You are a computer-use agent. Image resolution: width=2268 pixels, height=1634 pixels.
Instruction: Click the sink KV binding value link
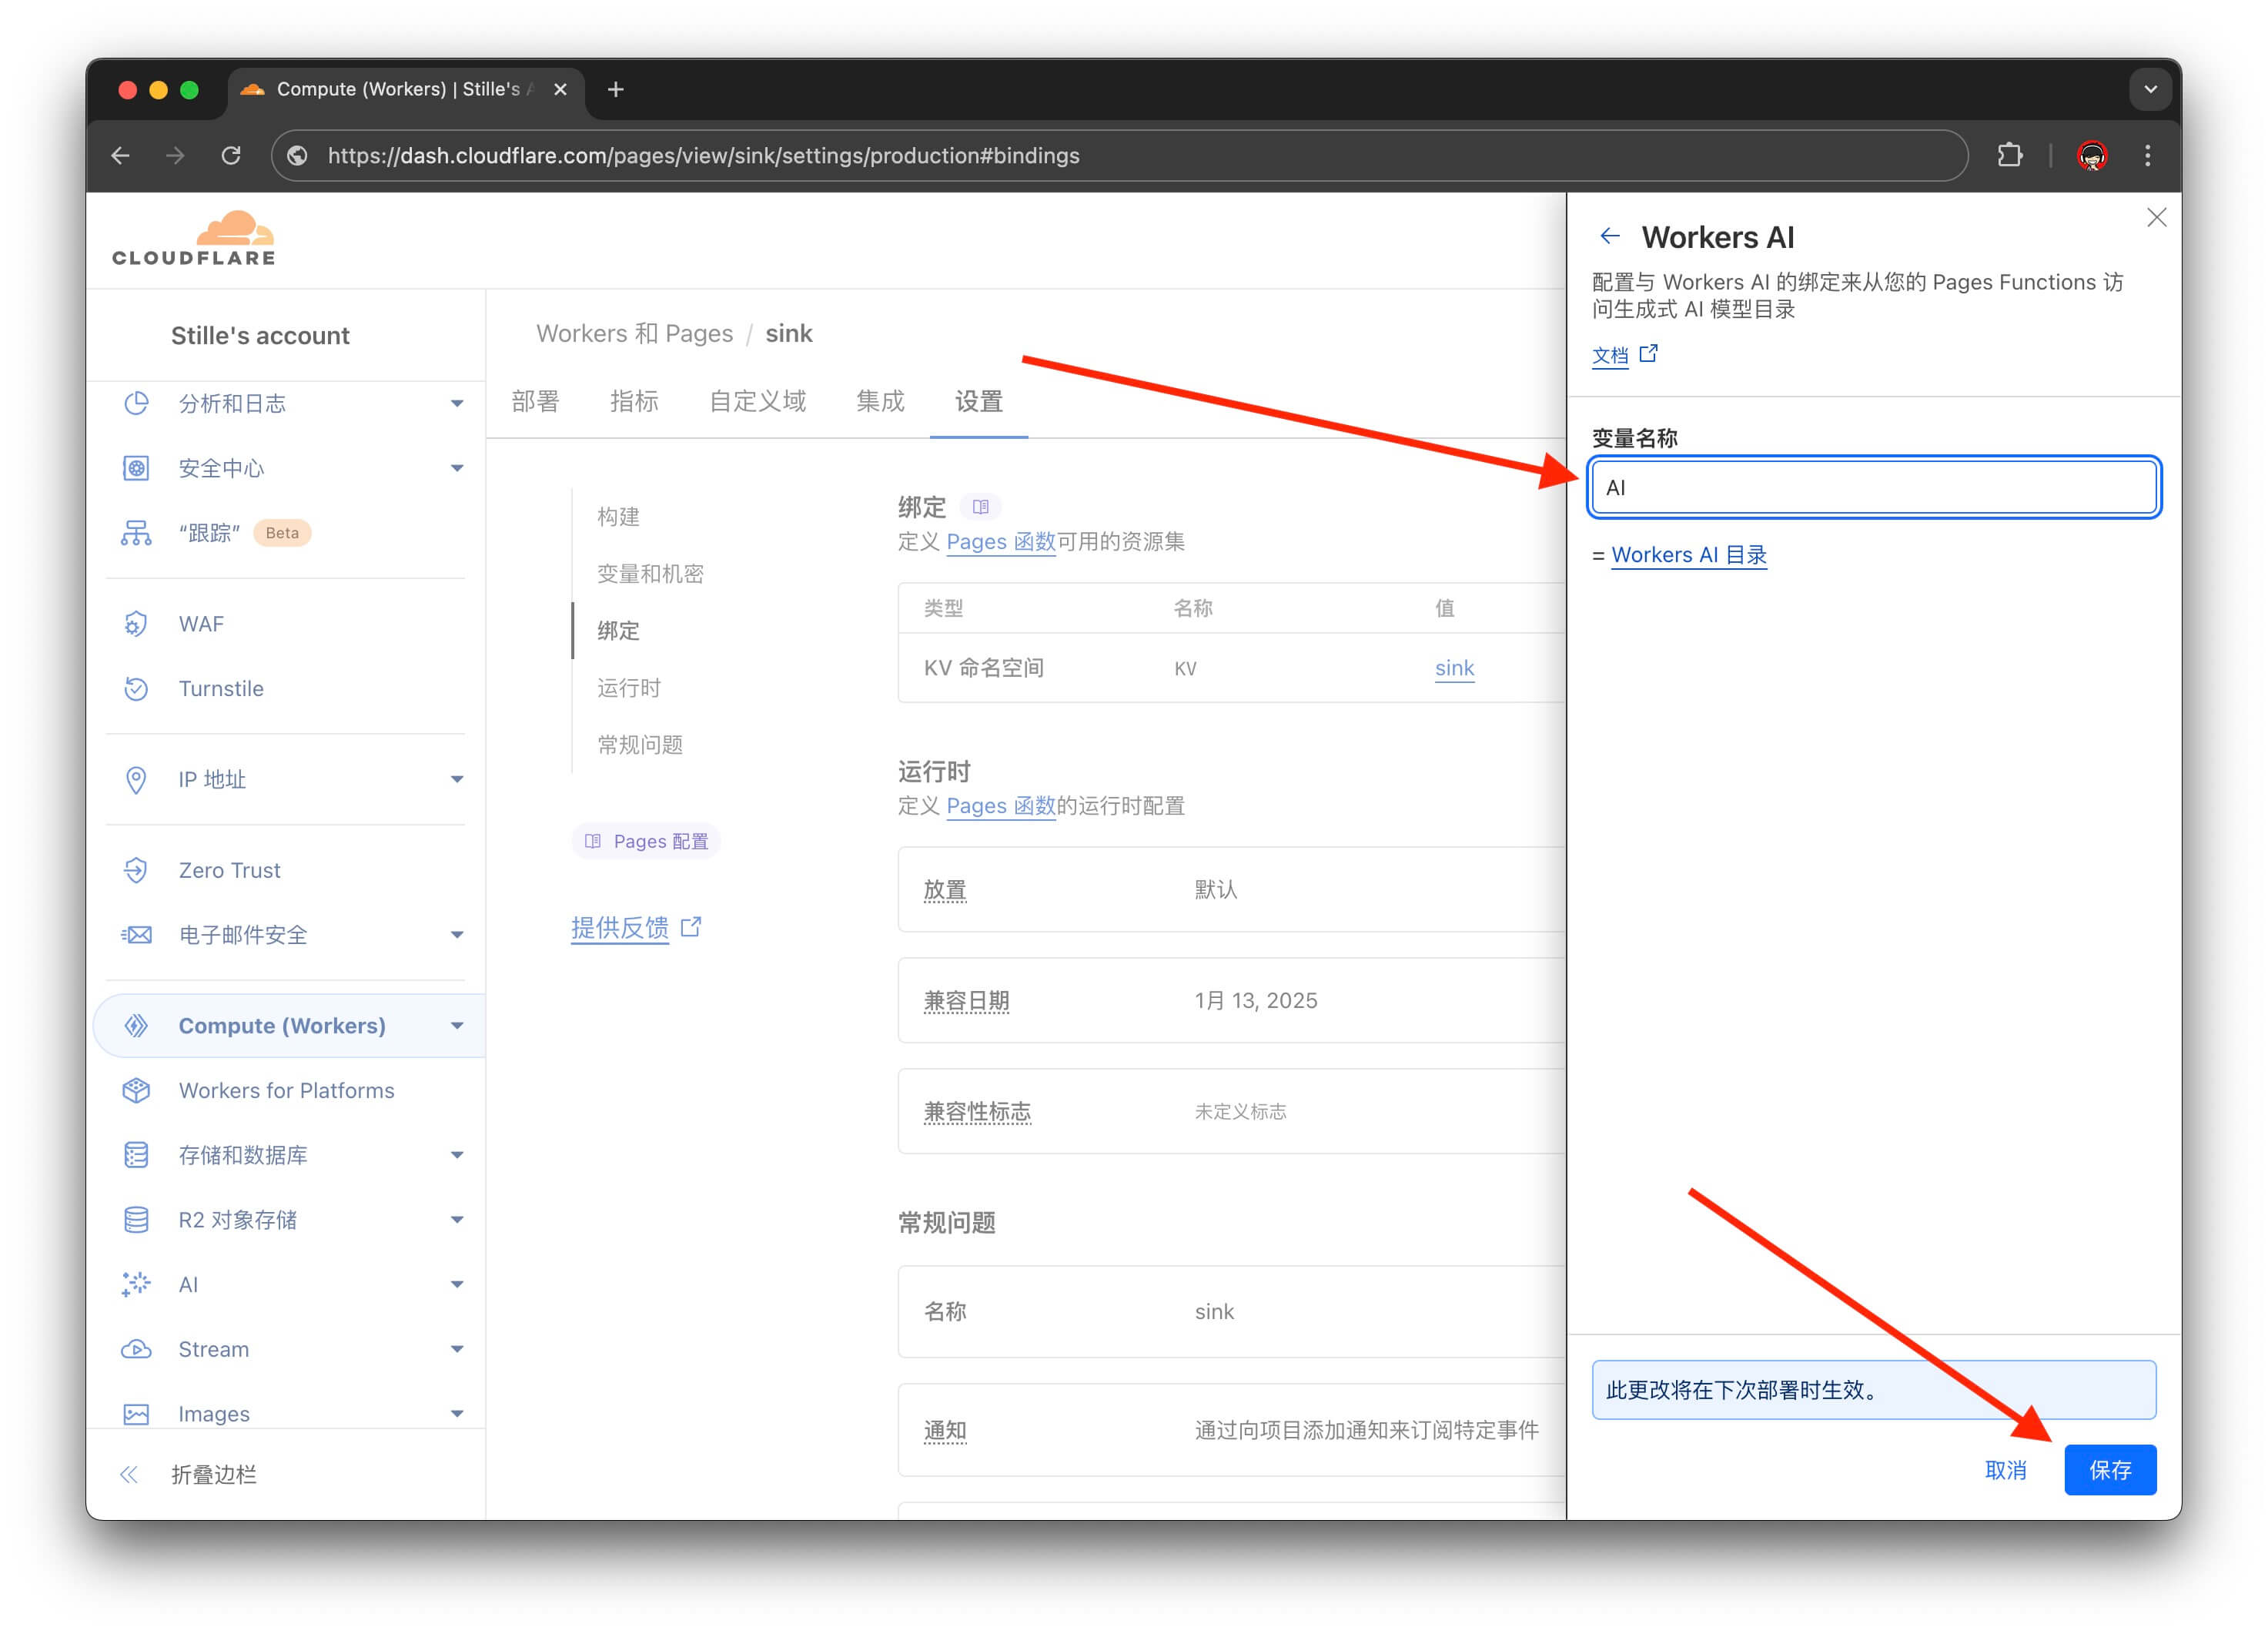1454,668
